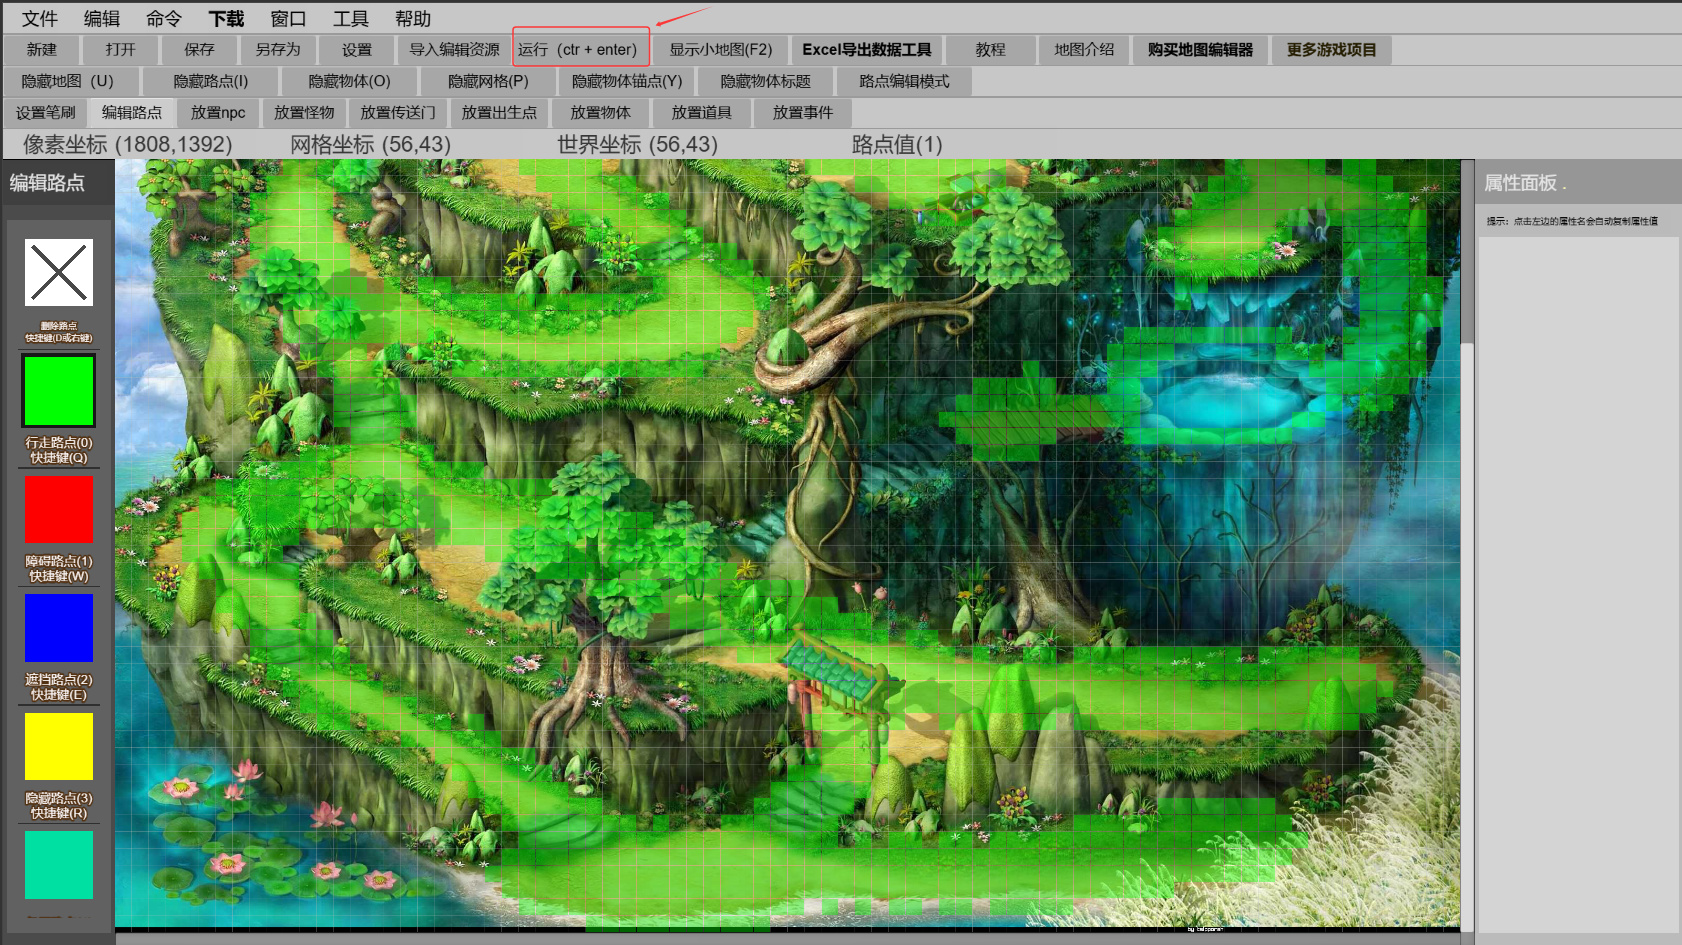1682x945 pixels.
Task: Open the 命令 menu
Action: [x=164, y=19]
